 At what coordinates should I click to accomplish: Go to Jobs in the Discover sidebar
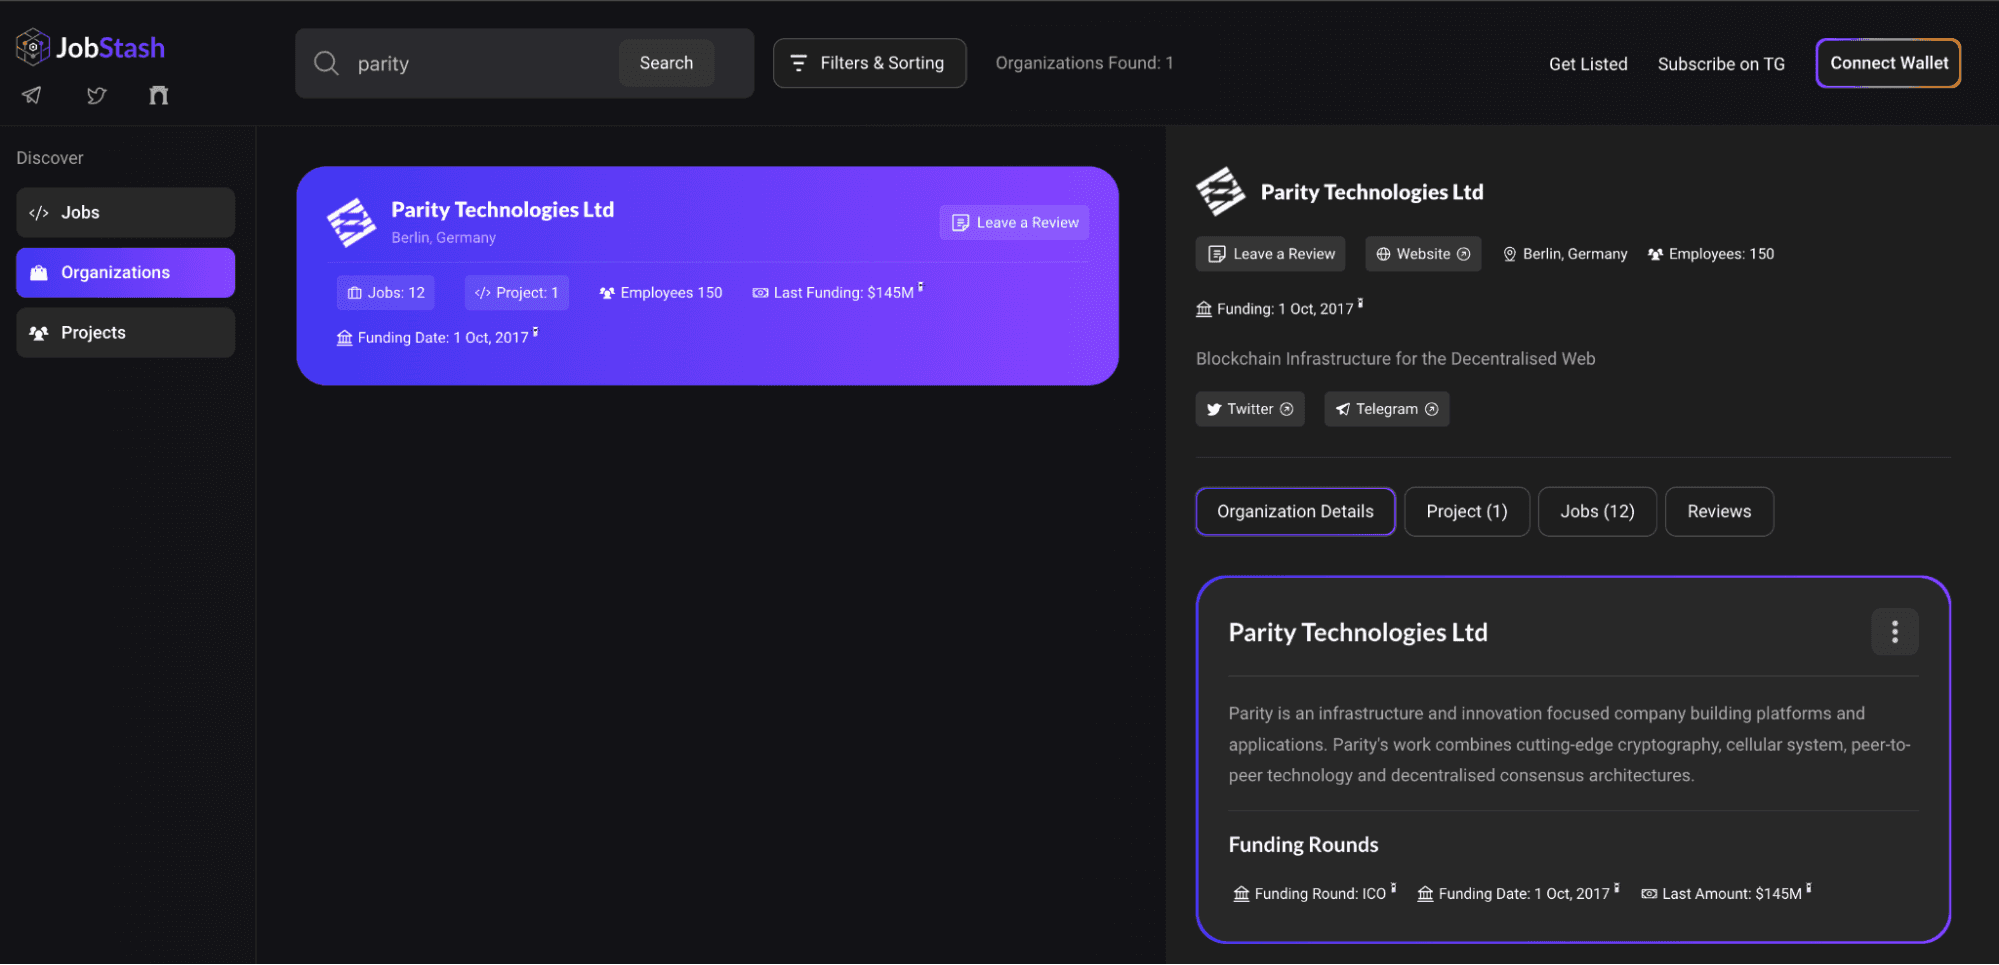click(x=125, y=212)
